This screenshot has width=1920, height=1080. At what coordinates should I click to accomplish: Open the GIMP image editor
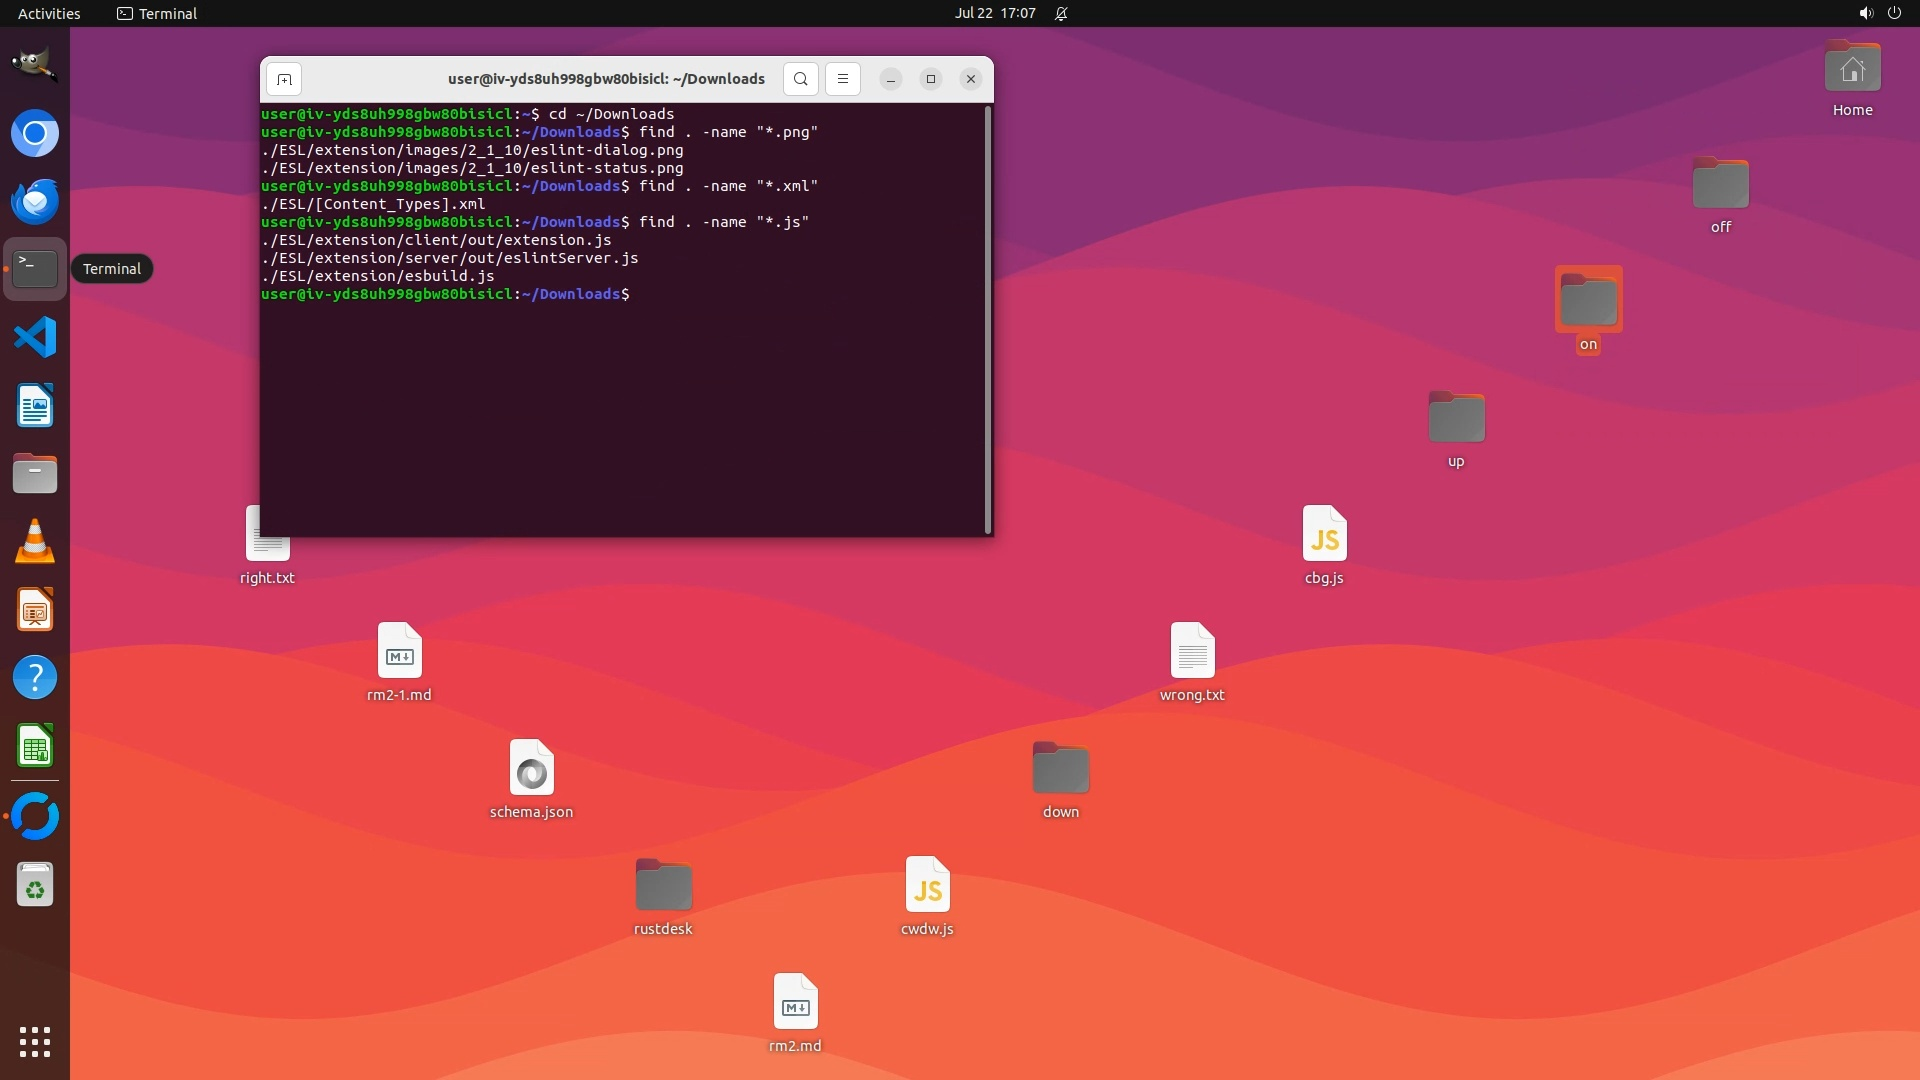[35, 65]
